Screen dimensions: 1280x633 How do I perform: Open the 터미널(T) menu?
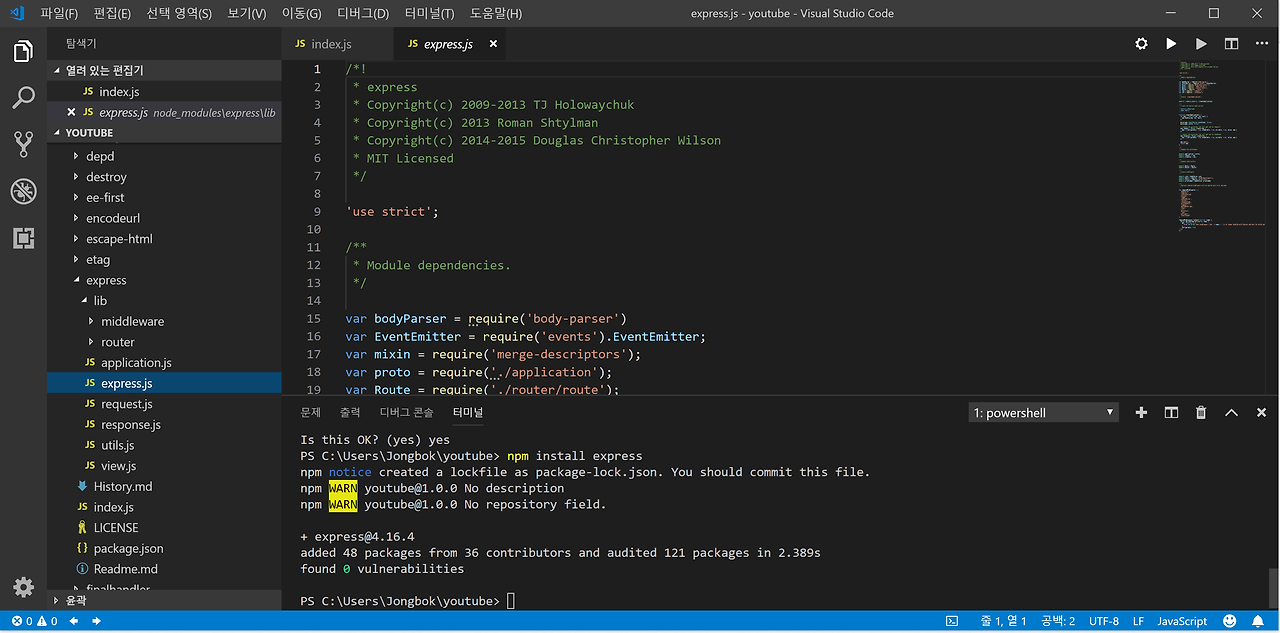point(429,13)
